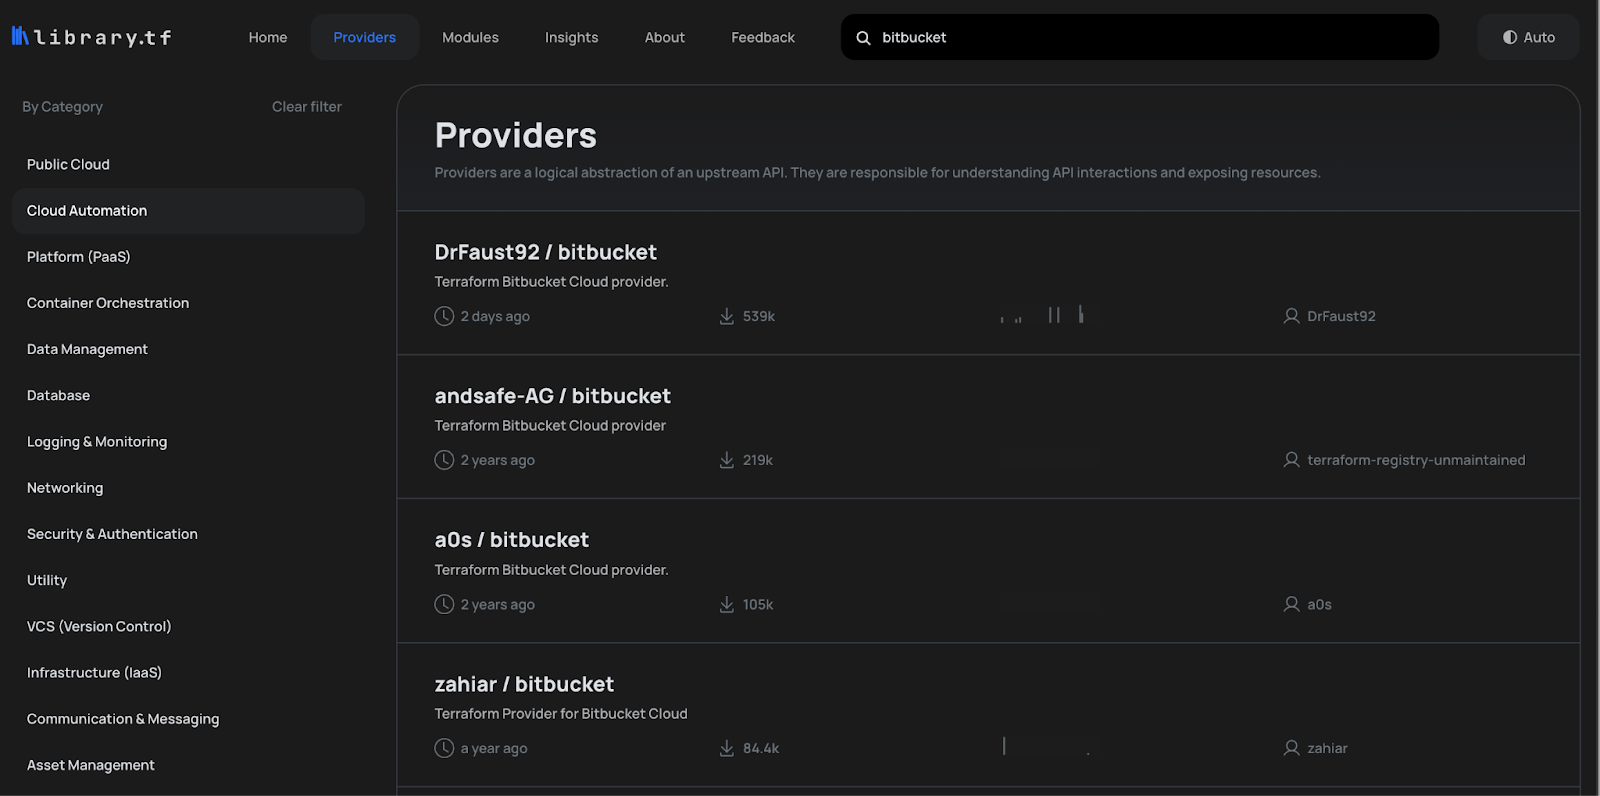This screenshot has height=796, width=1600.
Task: Click the download icon next to 539k
Action: coord(727,316)
